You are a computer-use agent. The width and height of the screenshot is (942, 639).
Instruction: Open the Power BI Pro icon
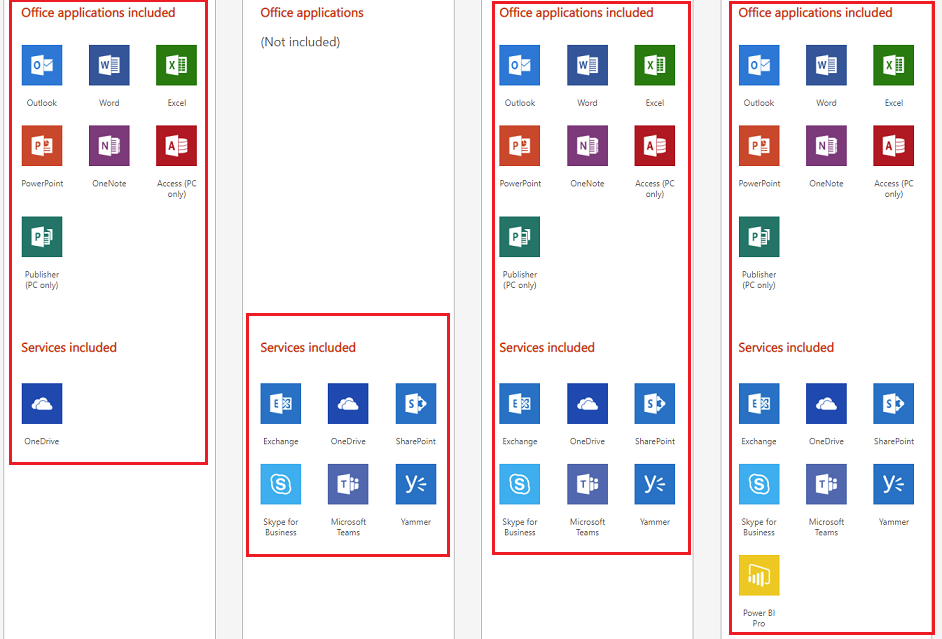pyautogui.click(x=759, y=575)
